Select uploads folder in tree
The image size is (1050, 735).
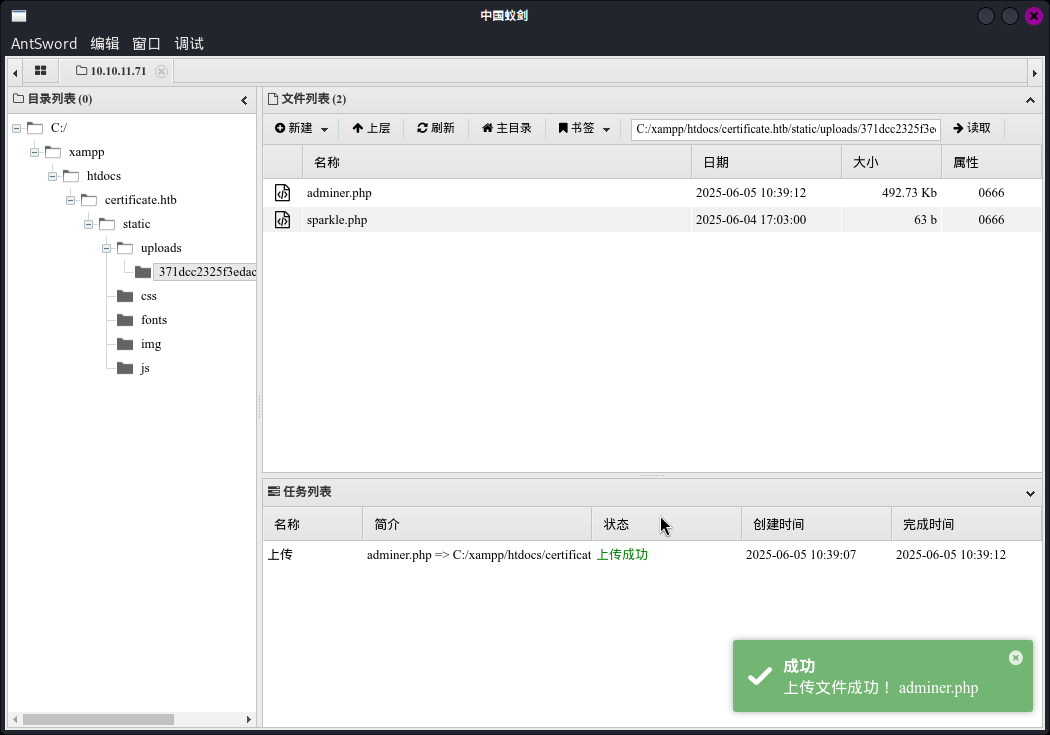161,248
